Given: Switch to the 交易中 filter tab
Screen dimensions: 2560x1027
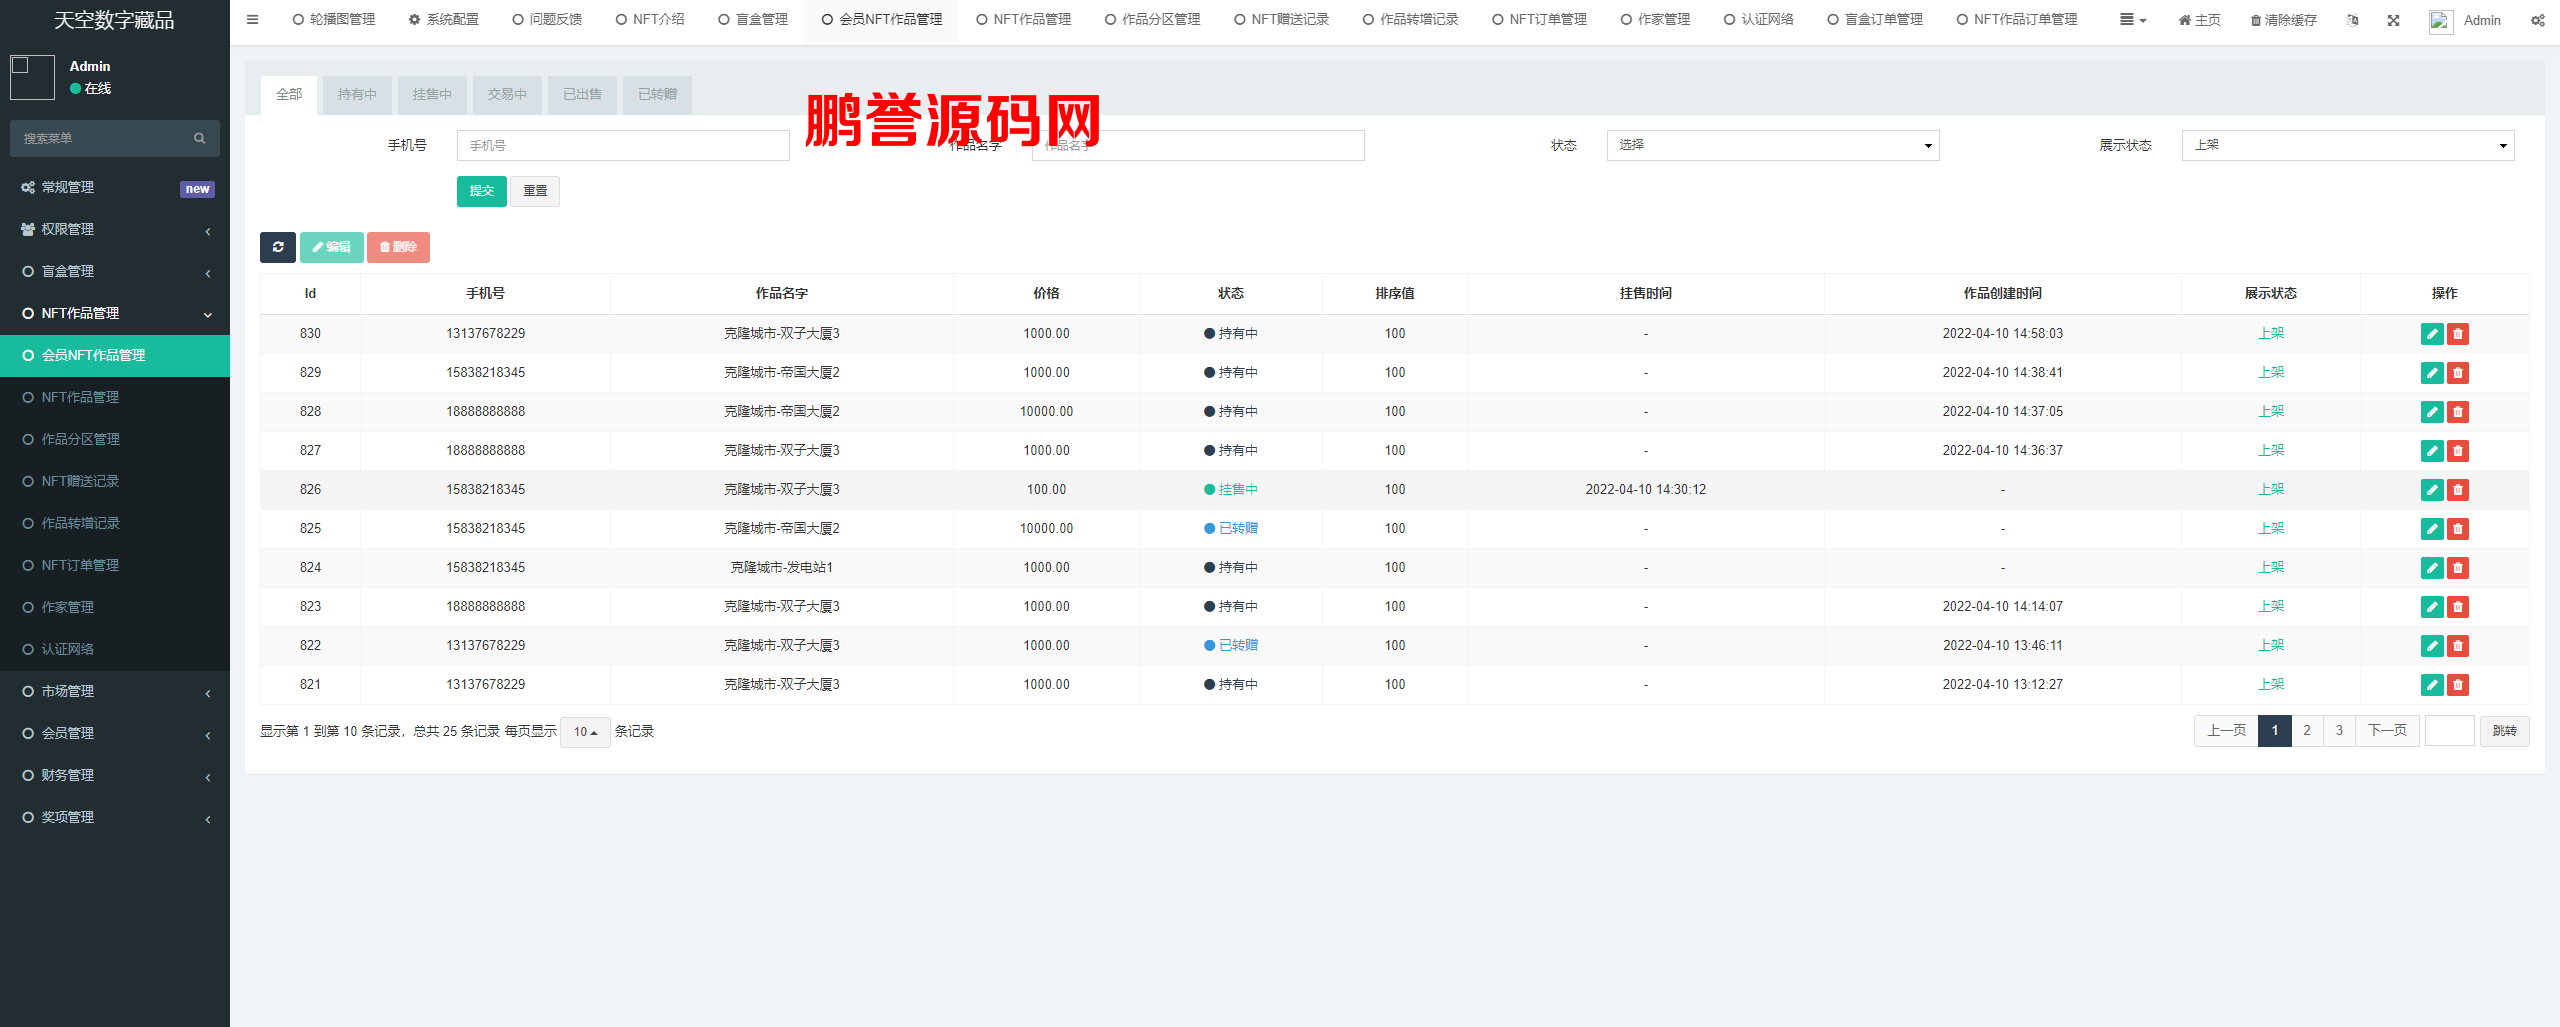Looking at the screenshot, I should (507, 94).
